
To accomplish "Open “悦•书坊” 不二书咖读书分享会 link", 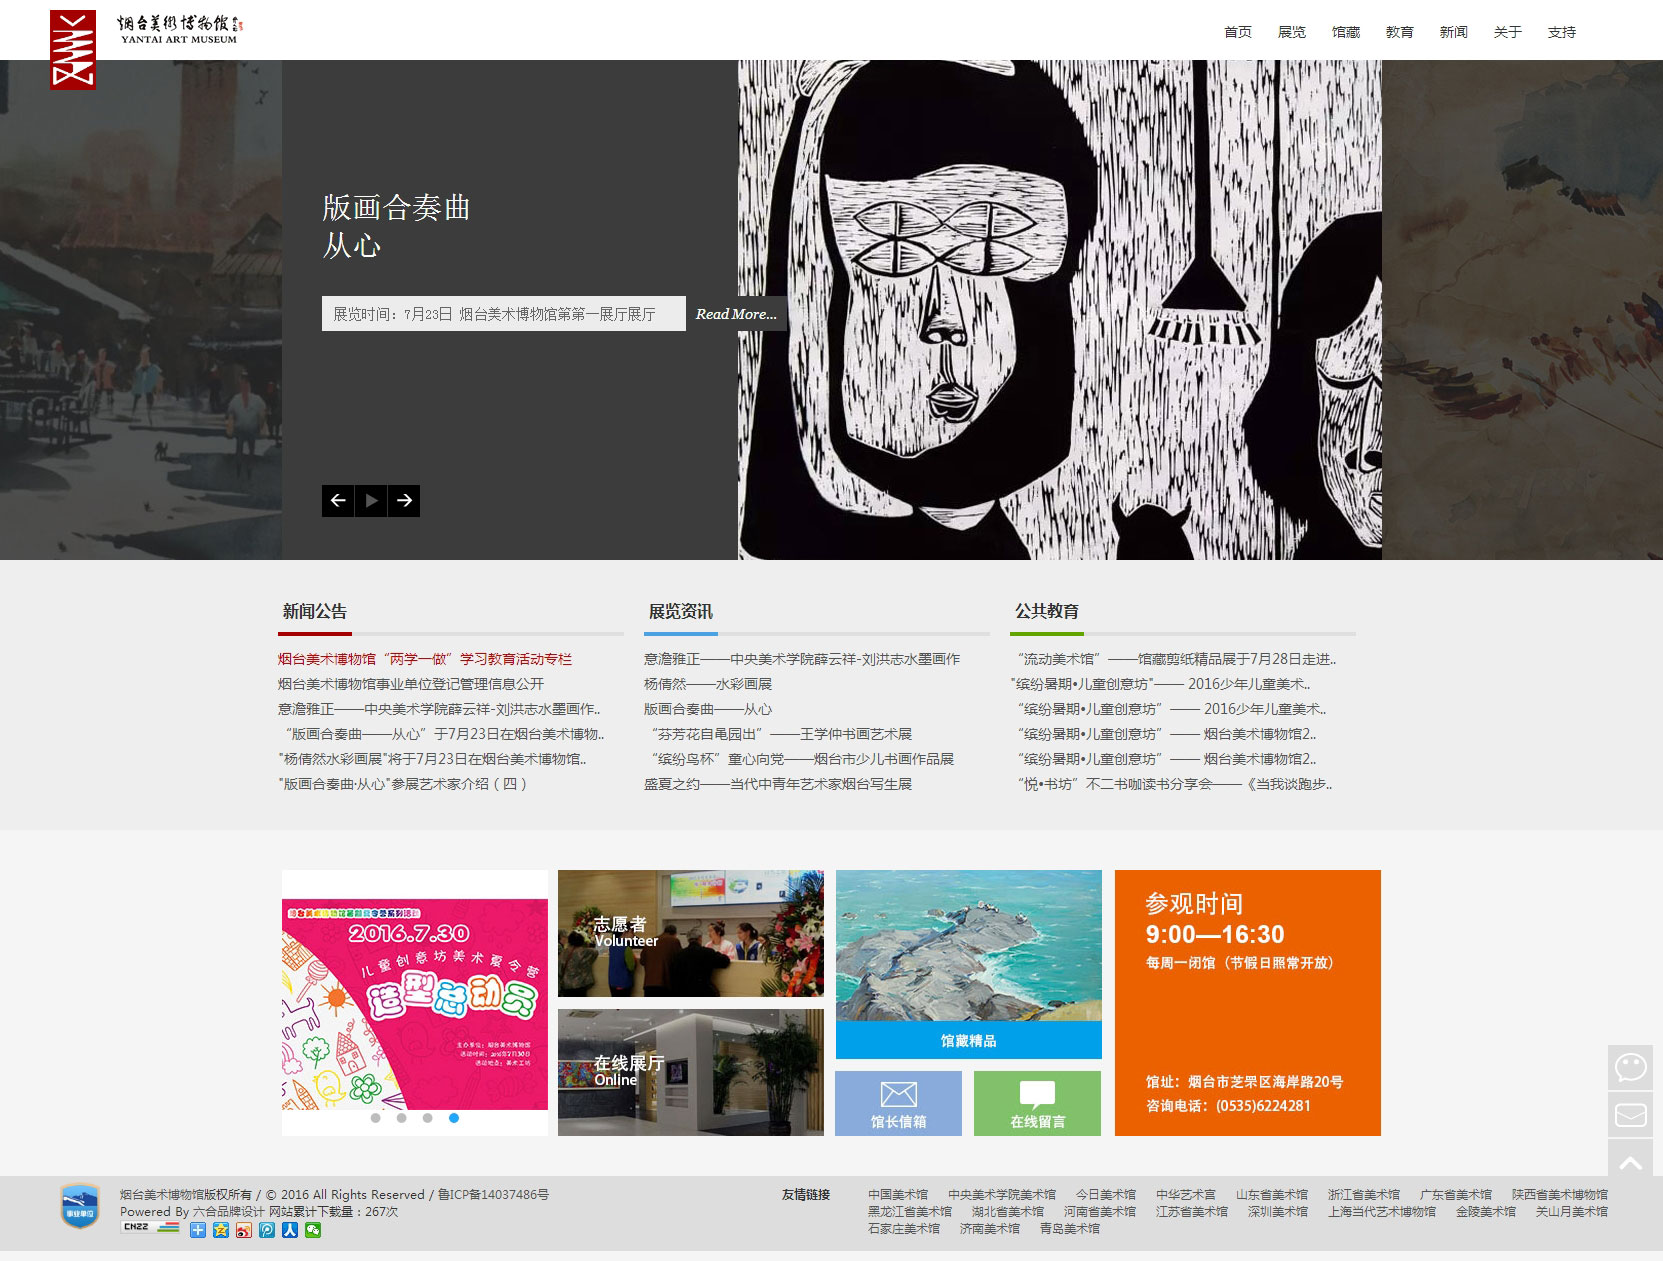I will (1172, 784).
